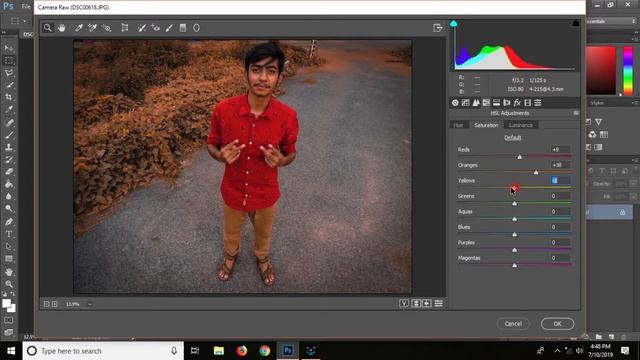Image resolution: width=640 pixels, height=360 pixels.
Task: Select the Red Eye Removal tool
Action: click(x=156, y=28)
